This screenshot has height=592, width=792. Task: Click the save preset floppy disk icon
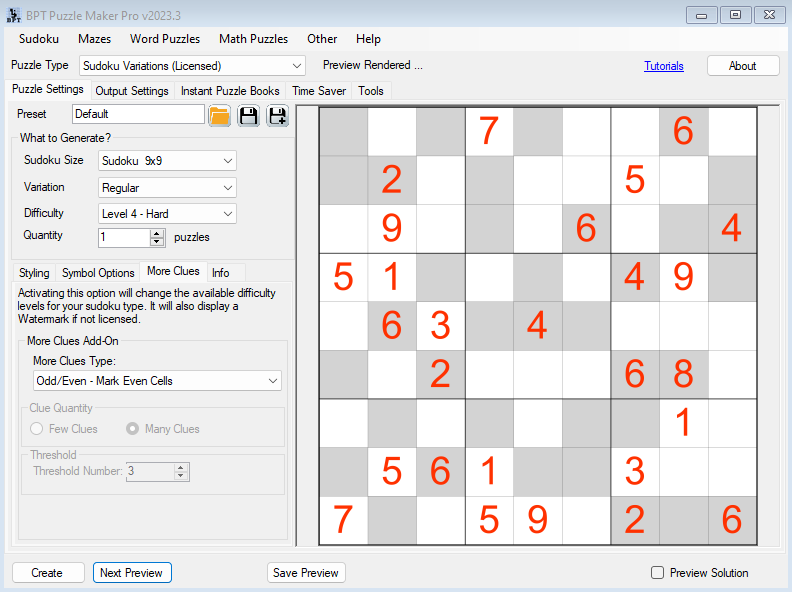tap(248, 115)
